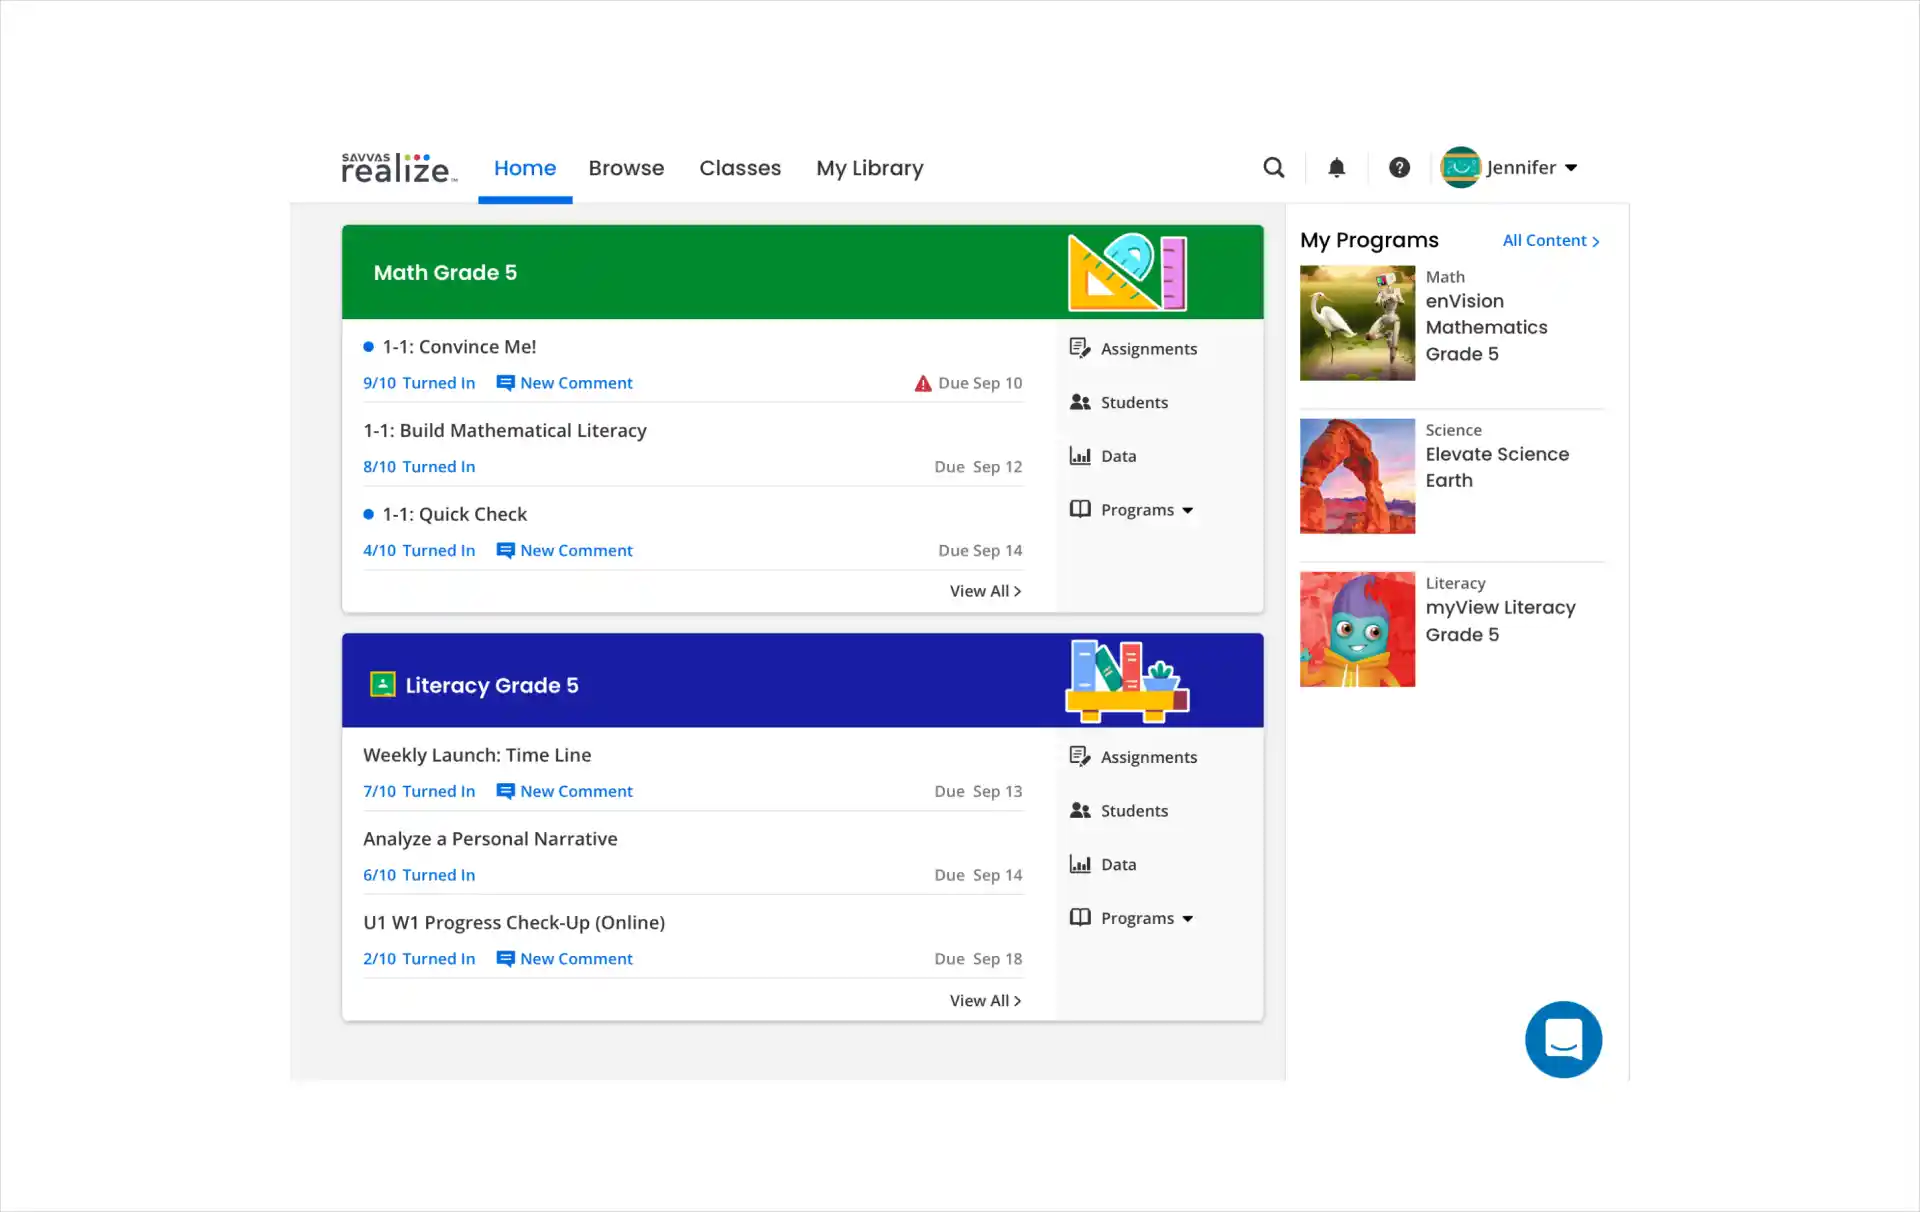
Task: Click Students icon in Math Grade 5
Action: click(x=1080, y=402)
